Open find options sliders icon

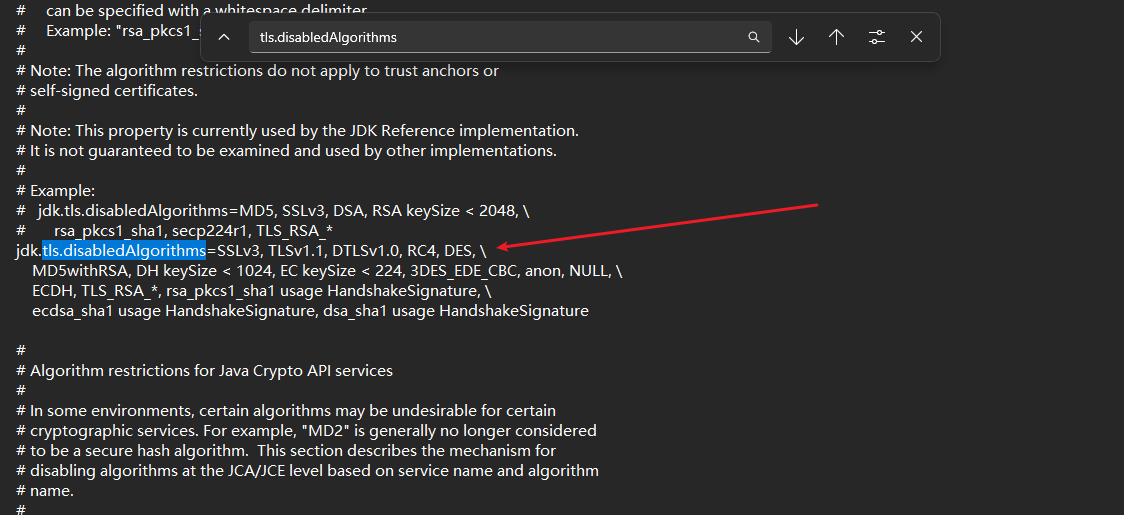[x=877, y=37]
